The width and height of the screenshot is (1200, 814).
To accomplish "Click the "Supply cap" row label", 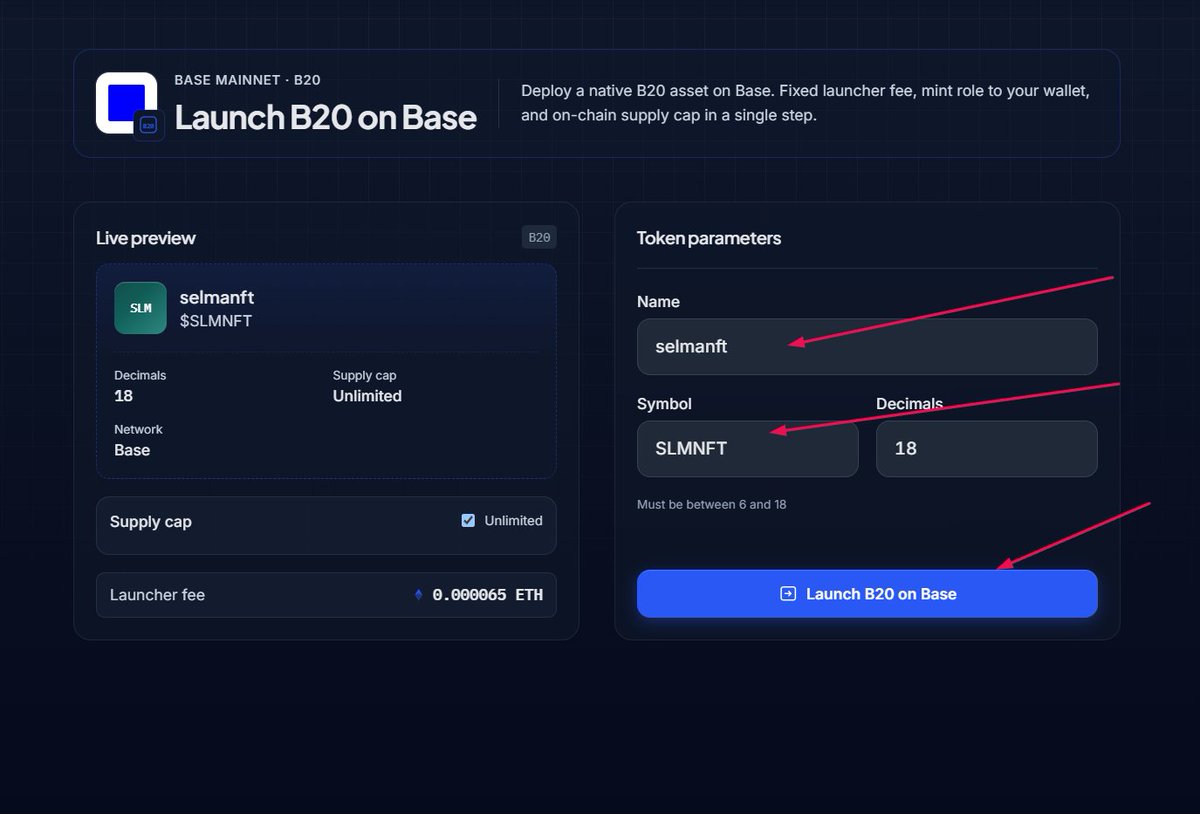I will point(150,522).
